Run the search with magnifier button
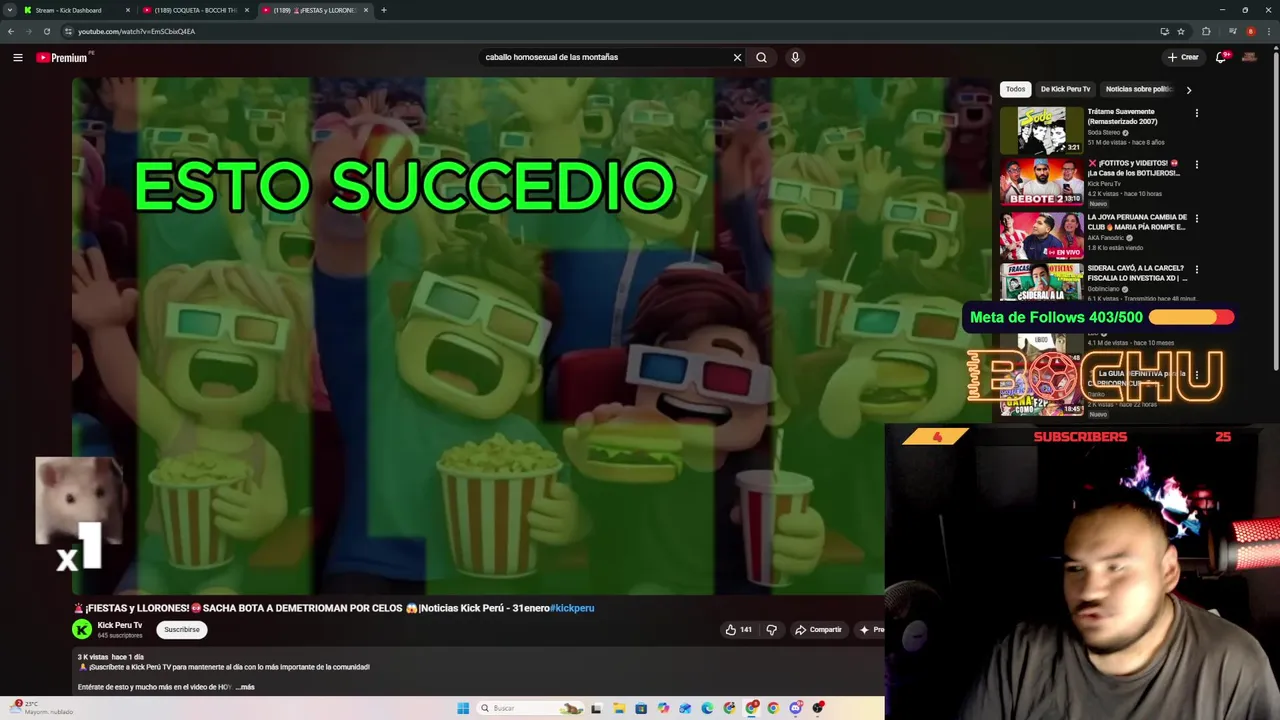1280x720 pixels. [x=761, y=57]
